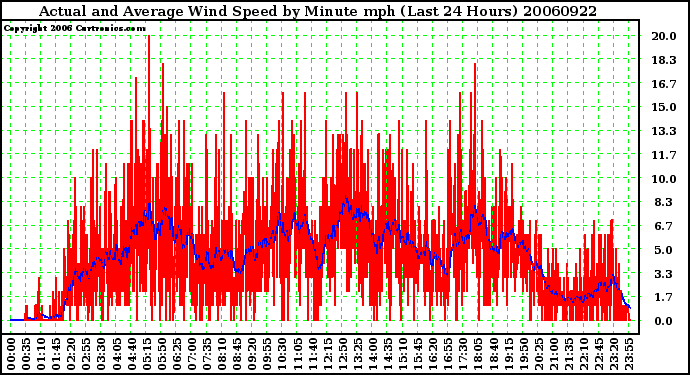Viewport: 690px width, 375px height.
Task: Click the 19:15 time label
Action: pyautogui.click(x=508, y=354)
